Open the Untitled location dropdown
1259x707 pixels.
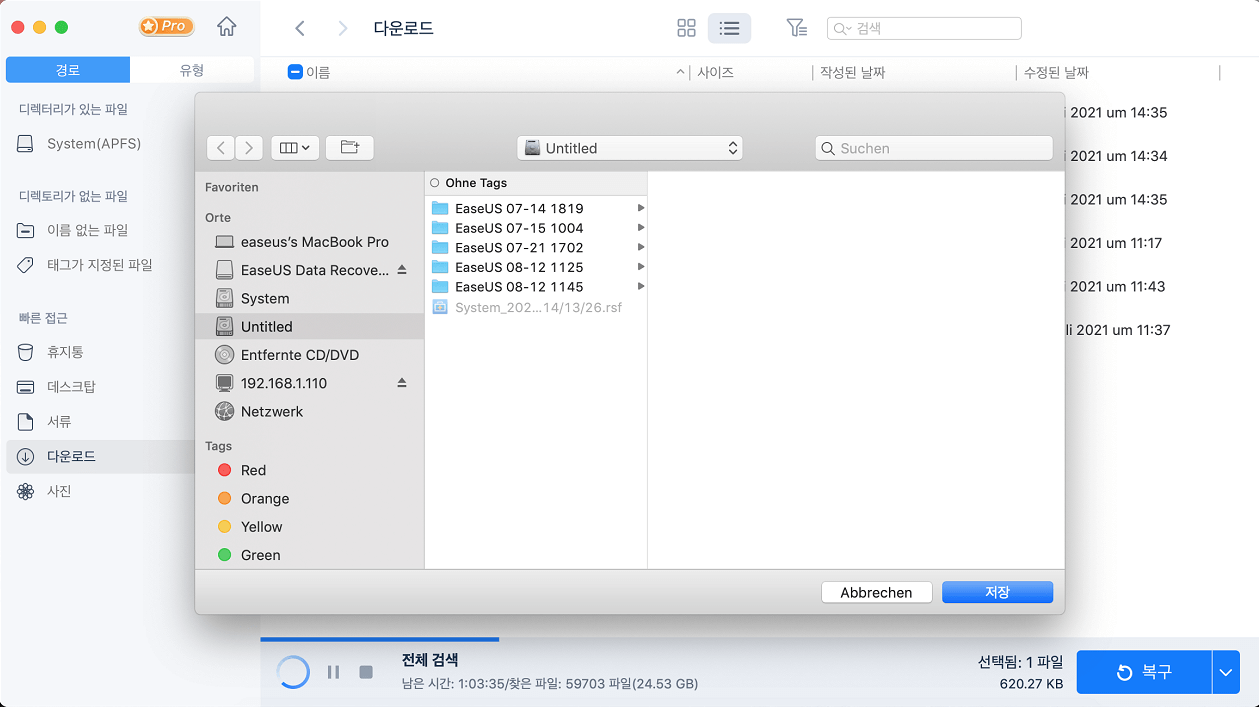[629, 148]
